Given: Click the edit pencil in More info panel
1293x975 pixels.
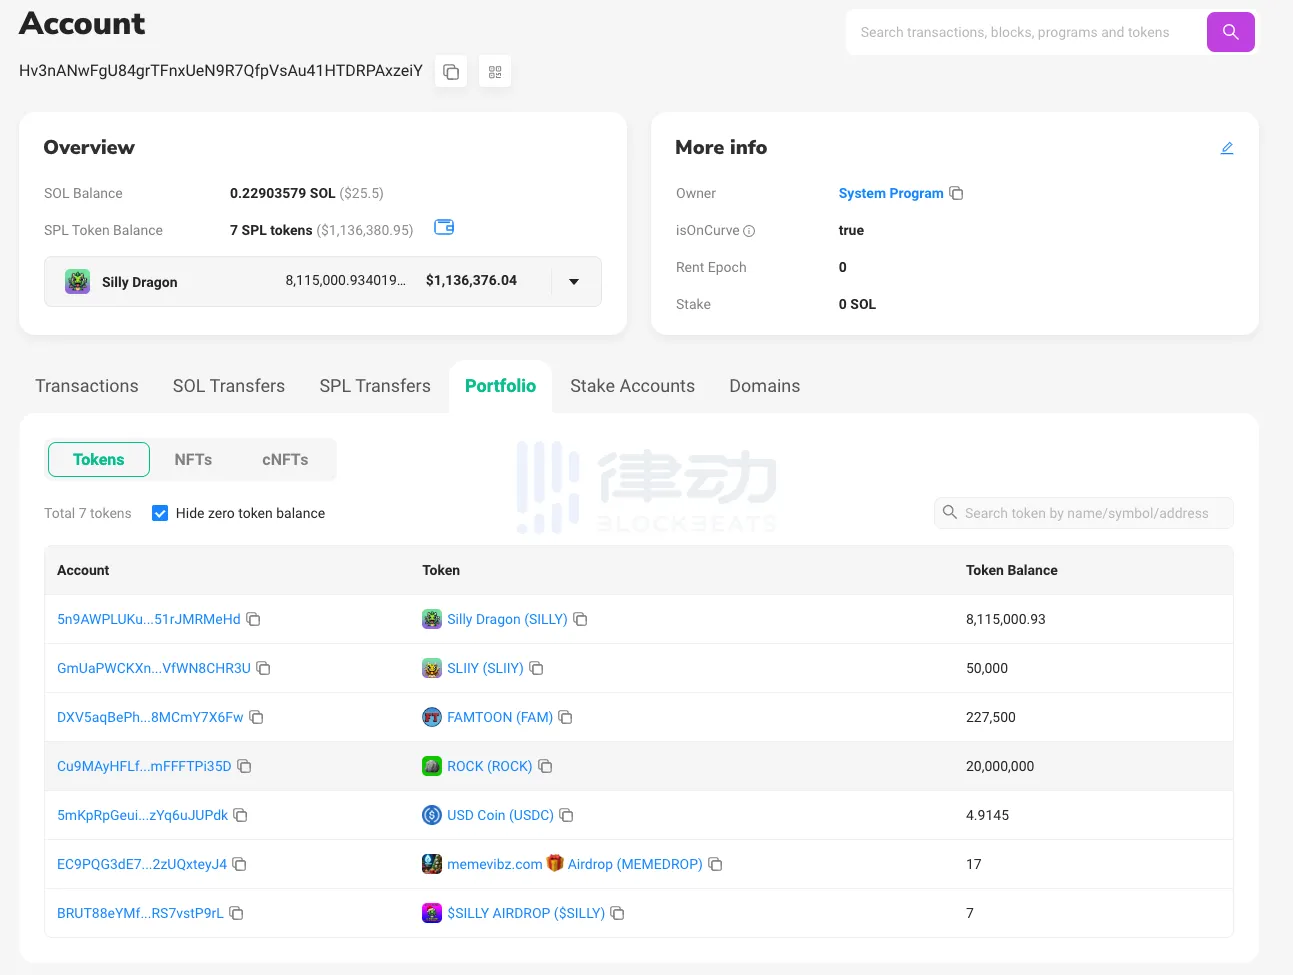Looking at the screenshot, I should 1227,147.
